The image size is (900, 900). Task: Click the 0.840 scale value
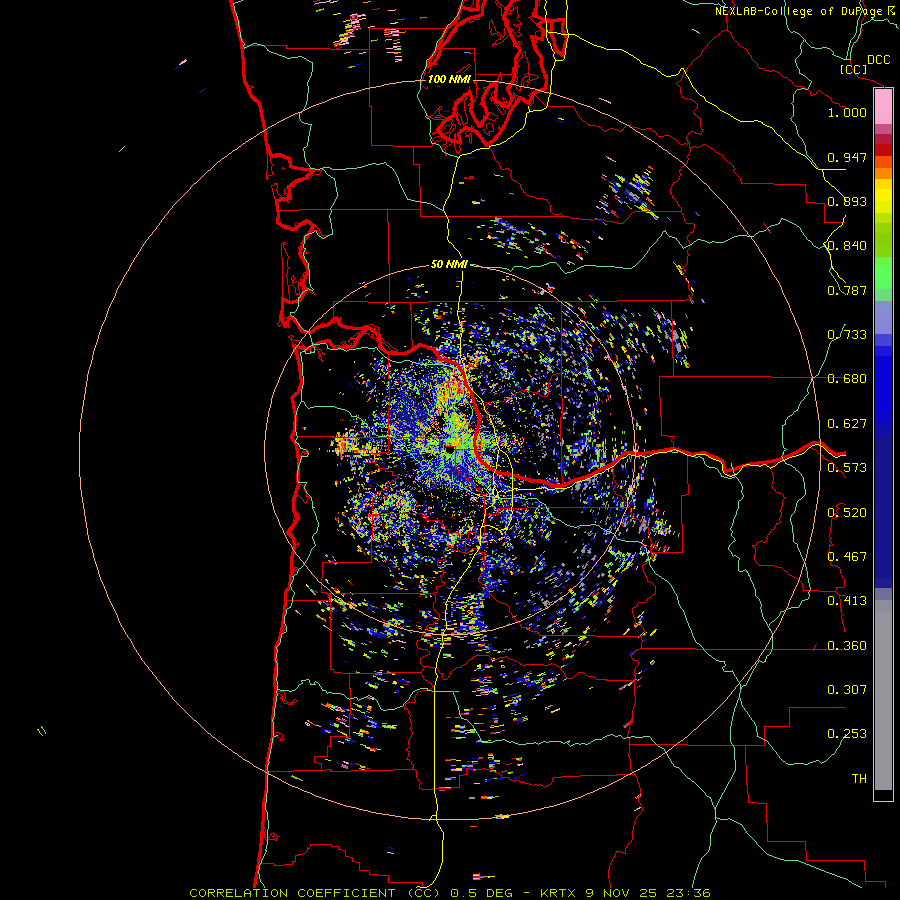click(x=847, y=246)
